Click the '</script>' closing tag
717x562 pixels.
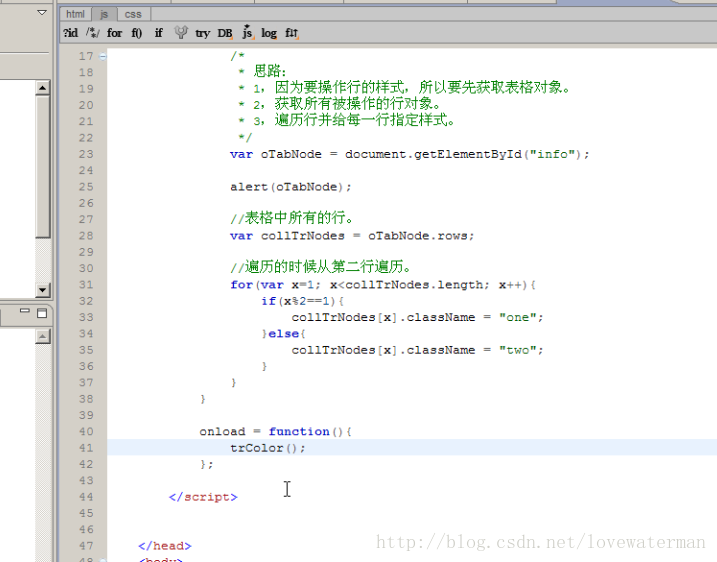pyautogui.click(x=203, y=497)
